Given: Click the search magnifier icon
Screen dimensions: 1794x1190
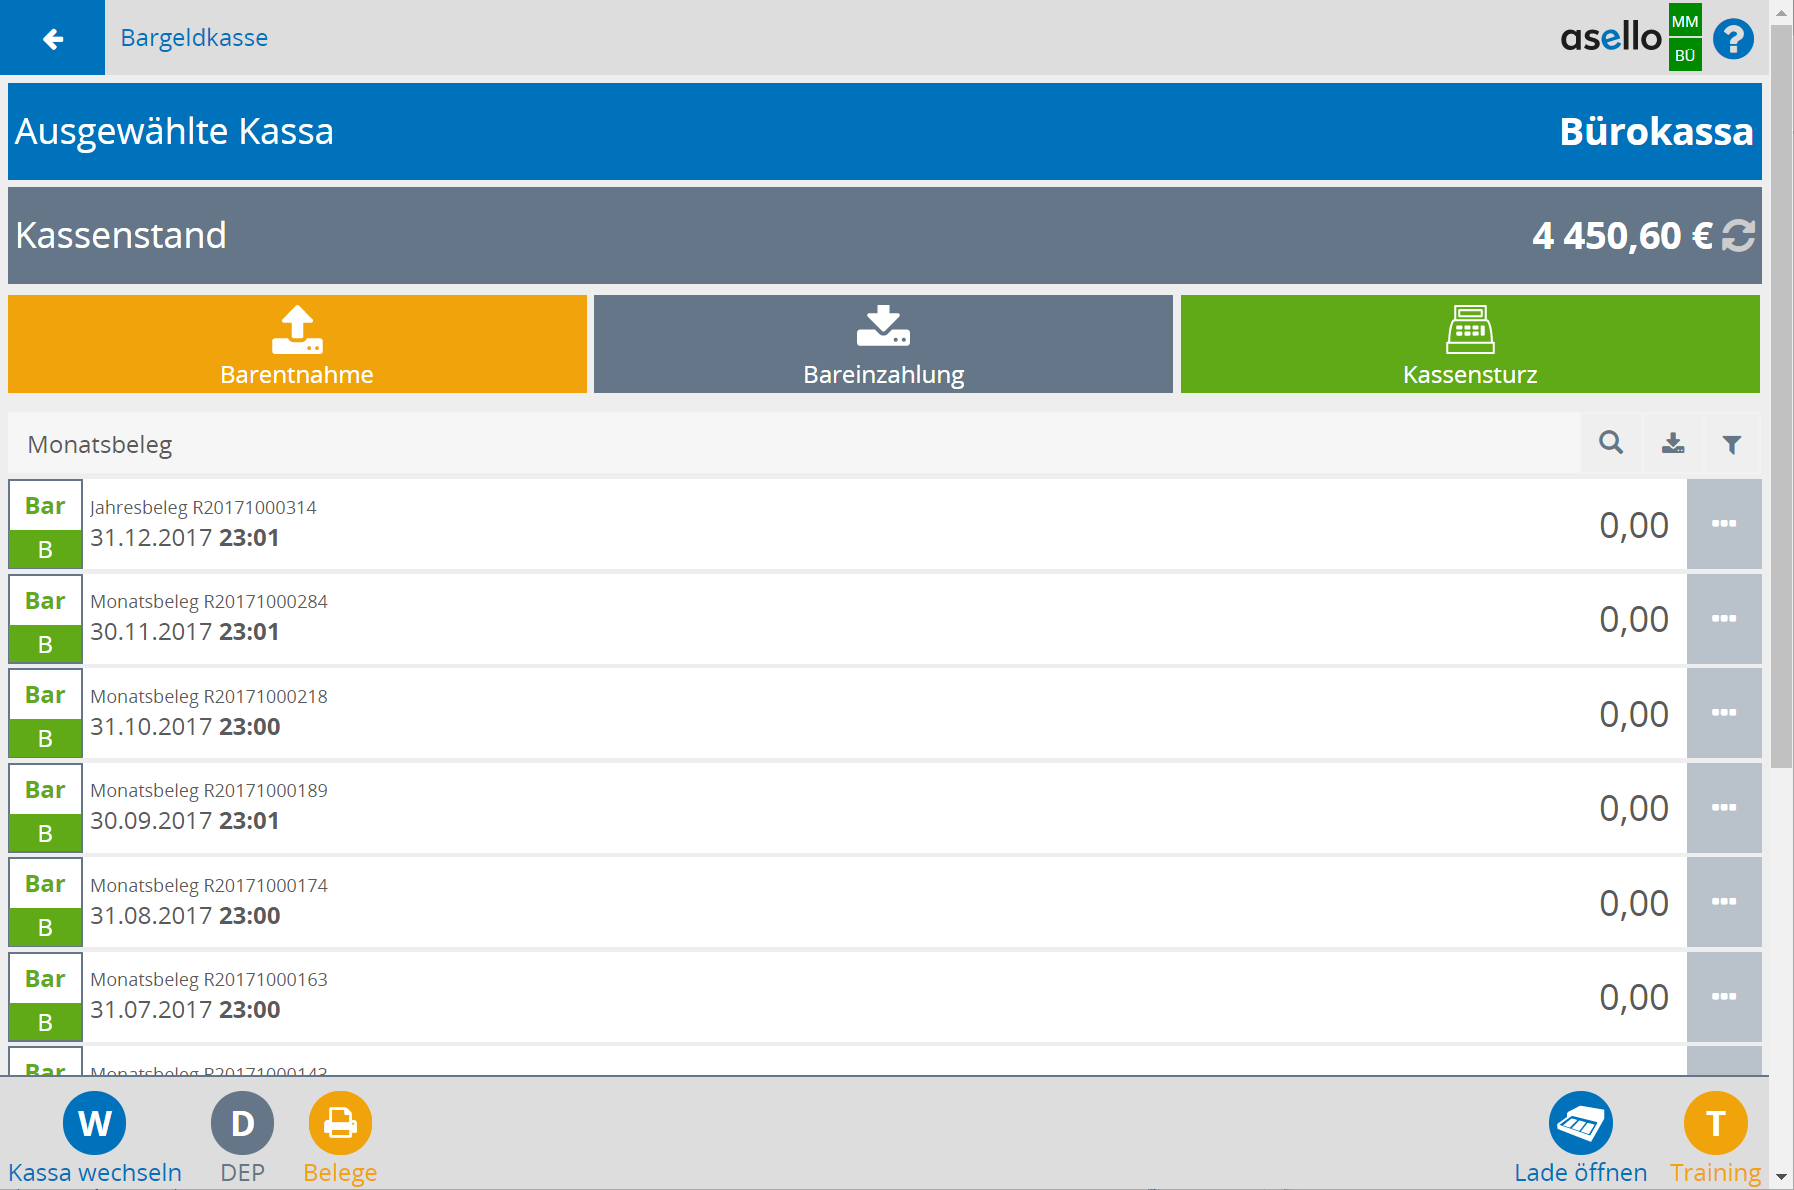Looking at the screenshot, I should point(1610,443).
